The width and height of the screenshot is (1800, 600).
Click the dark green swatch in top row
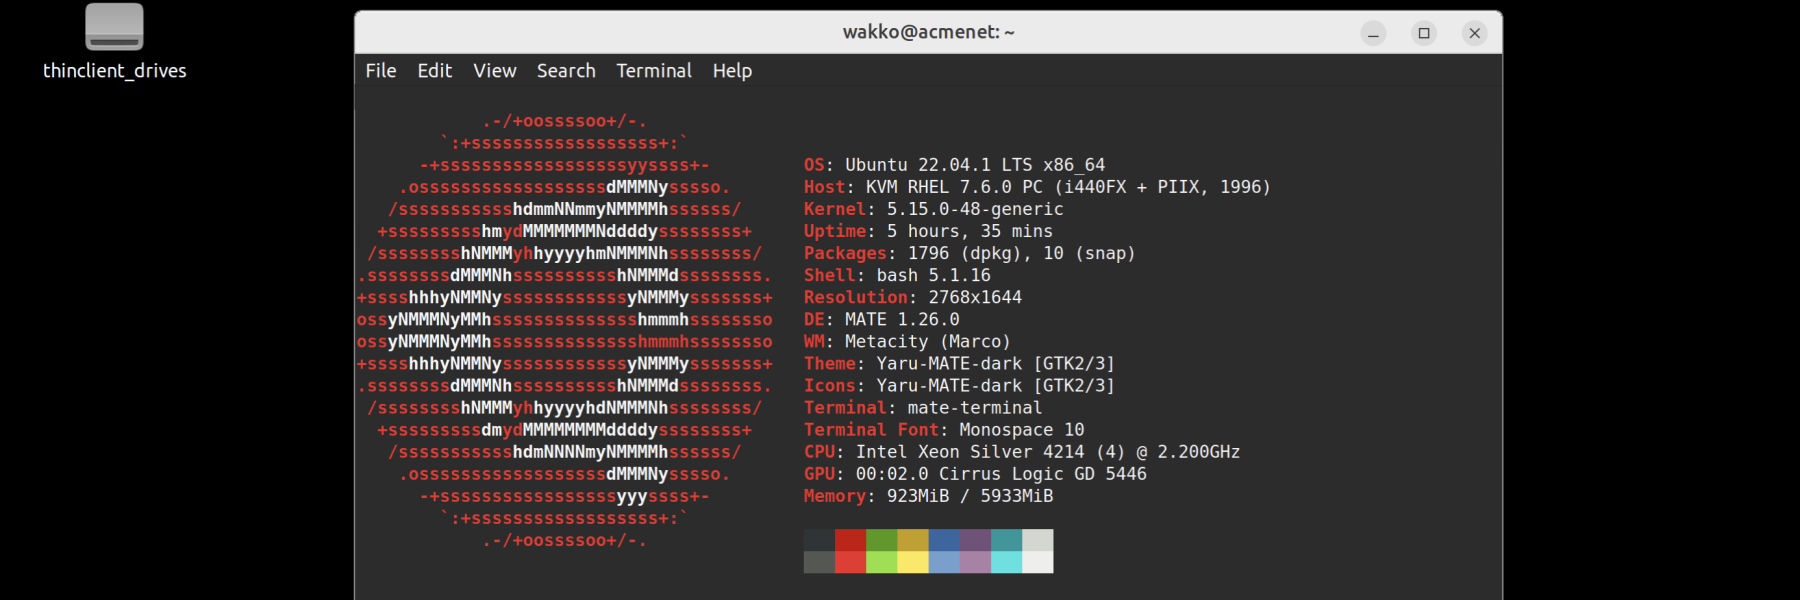point(881,540)
